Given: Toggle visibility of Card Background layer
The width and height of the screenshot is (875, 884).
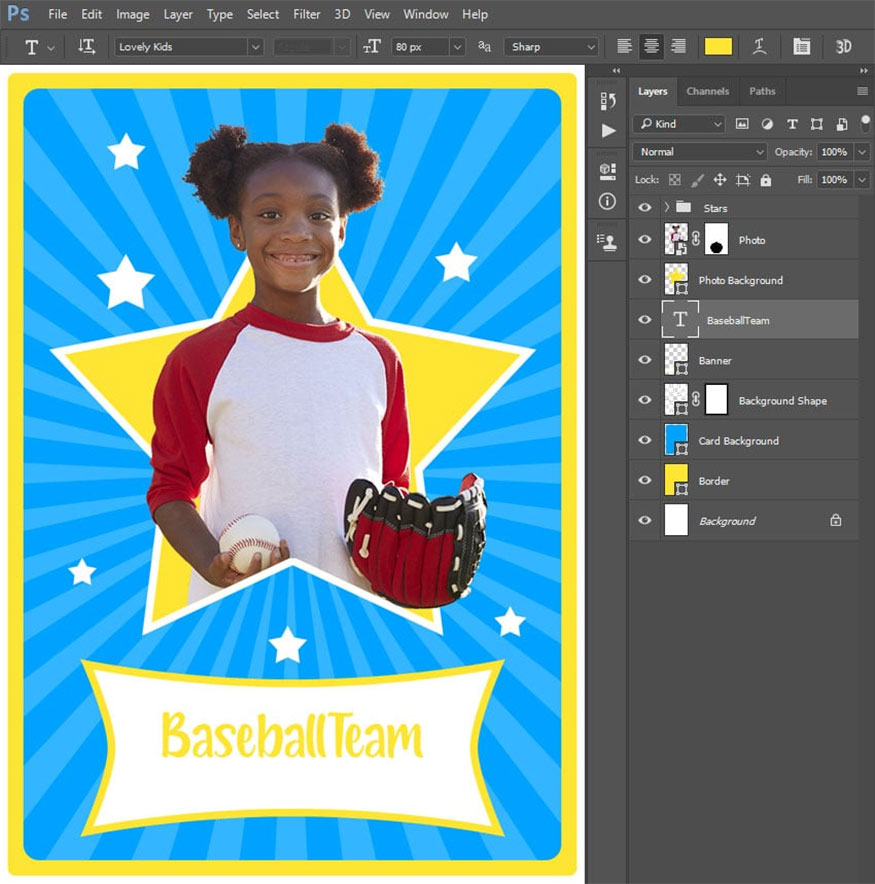Looking at the screenshot, I should point(645,441).
